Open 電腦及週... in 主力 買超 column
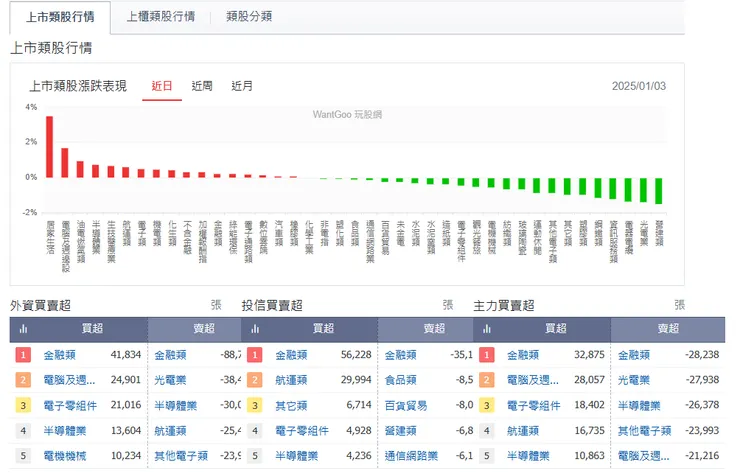 click(x=533, y=380)
